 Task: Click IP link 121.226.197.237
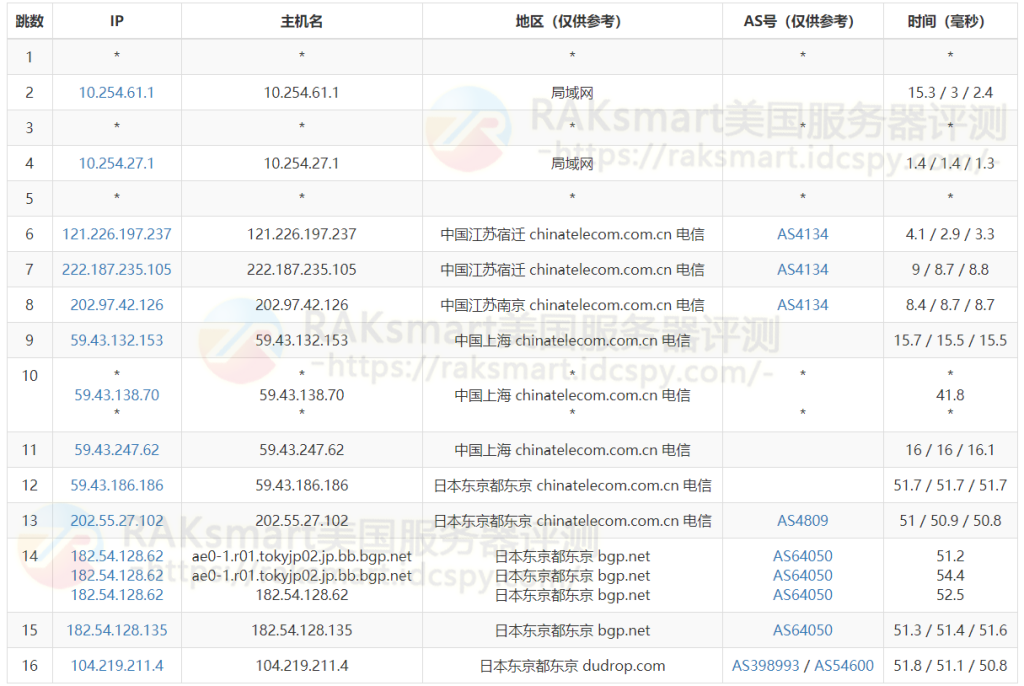pyautogui.click(x=116, y=234)
